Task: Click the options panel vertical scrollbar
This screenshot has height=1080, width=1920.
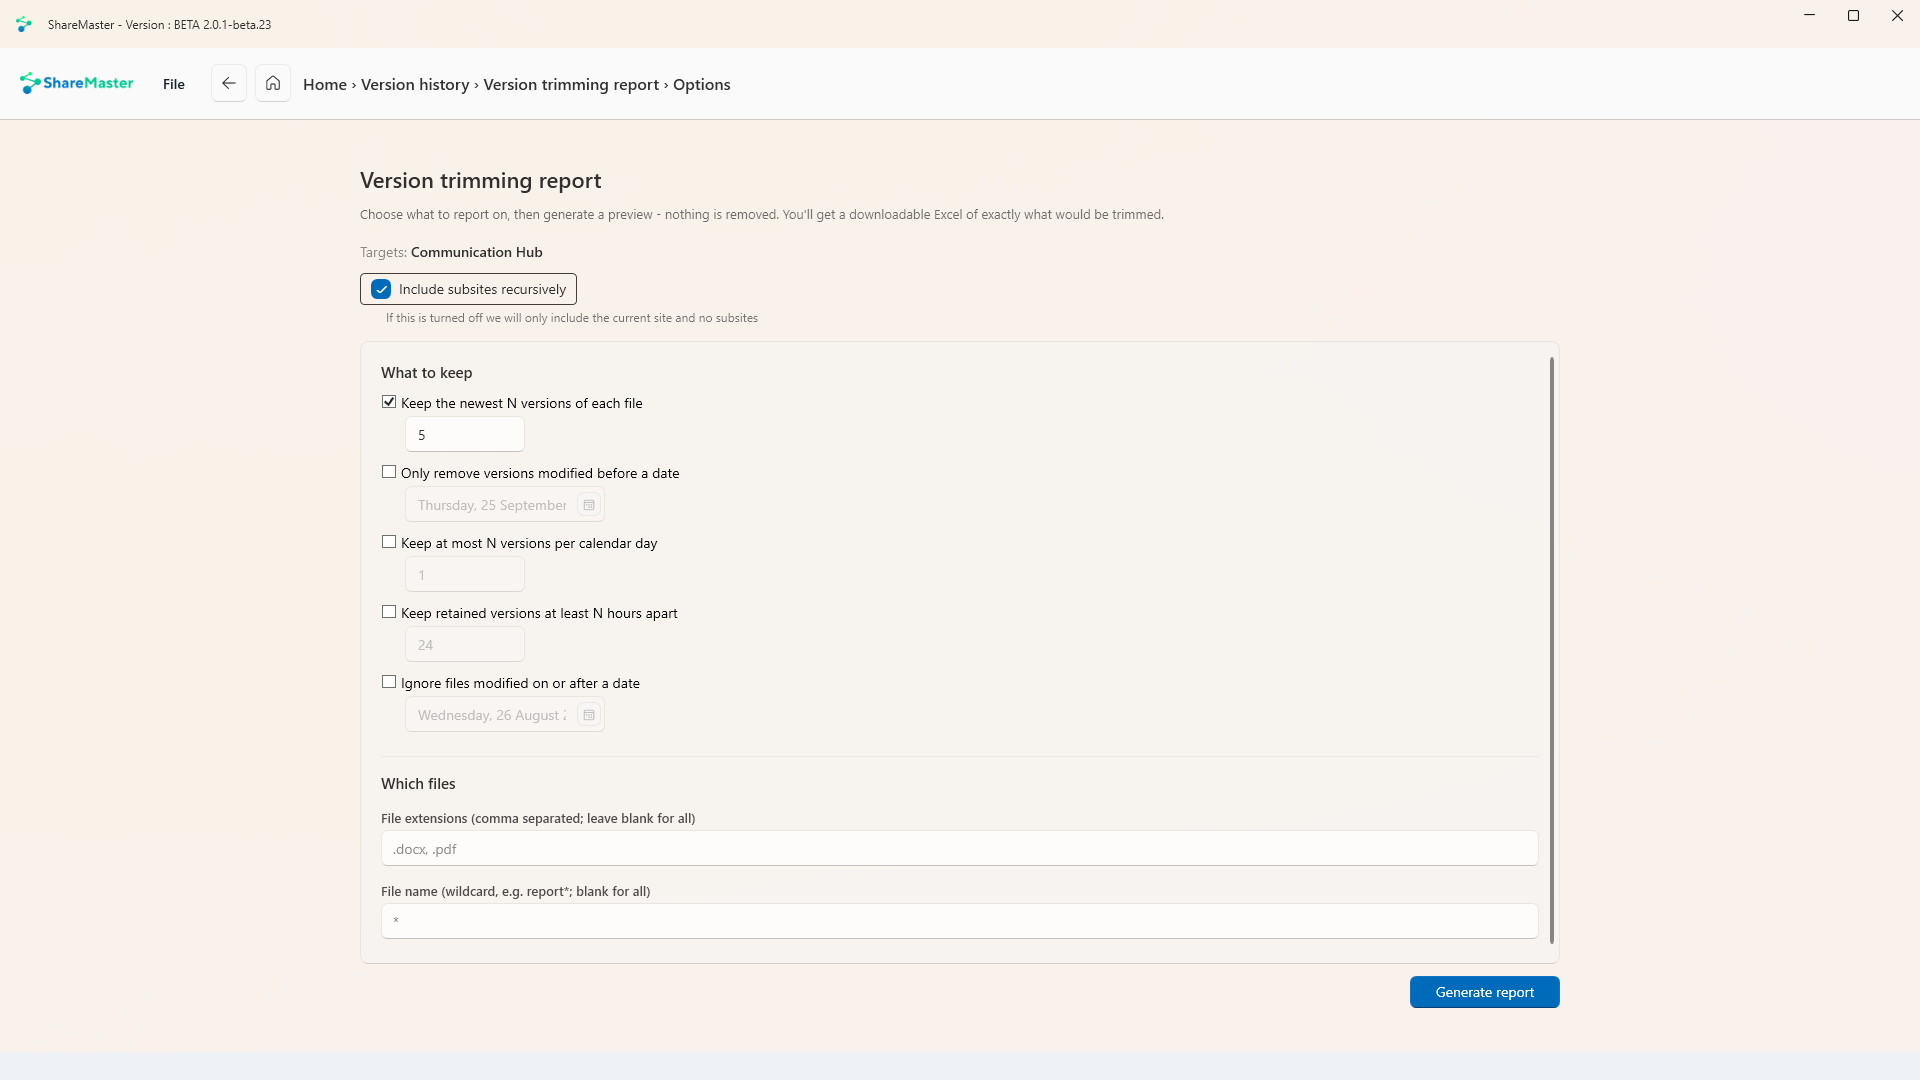Action: tap(1552, 650)
